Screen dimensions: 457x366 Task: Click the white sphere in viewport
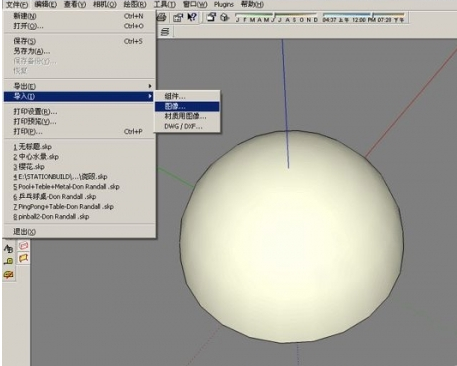pyautogui.click(x=292, y=237)
